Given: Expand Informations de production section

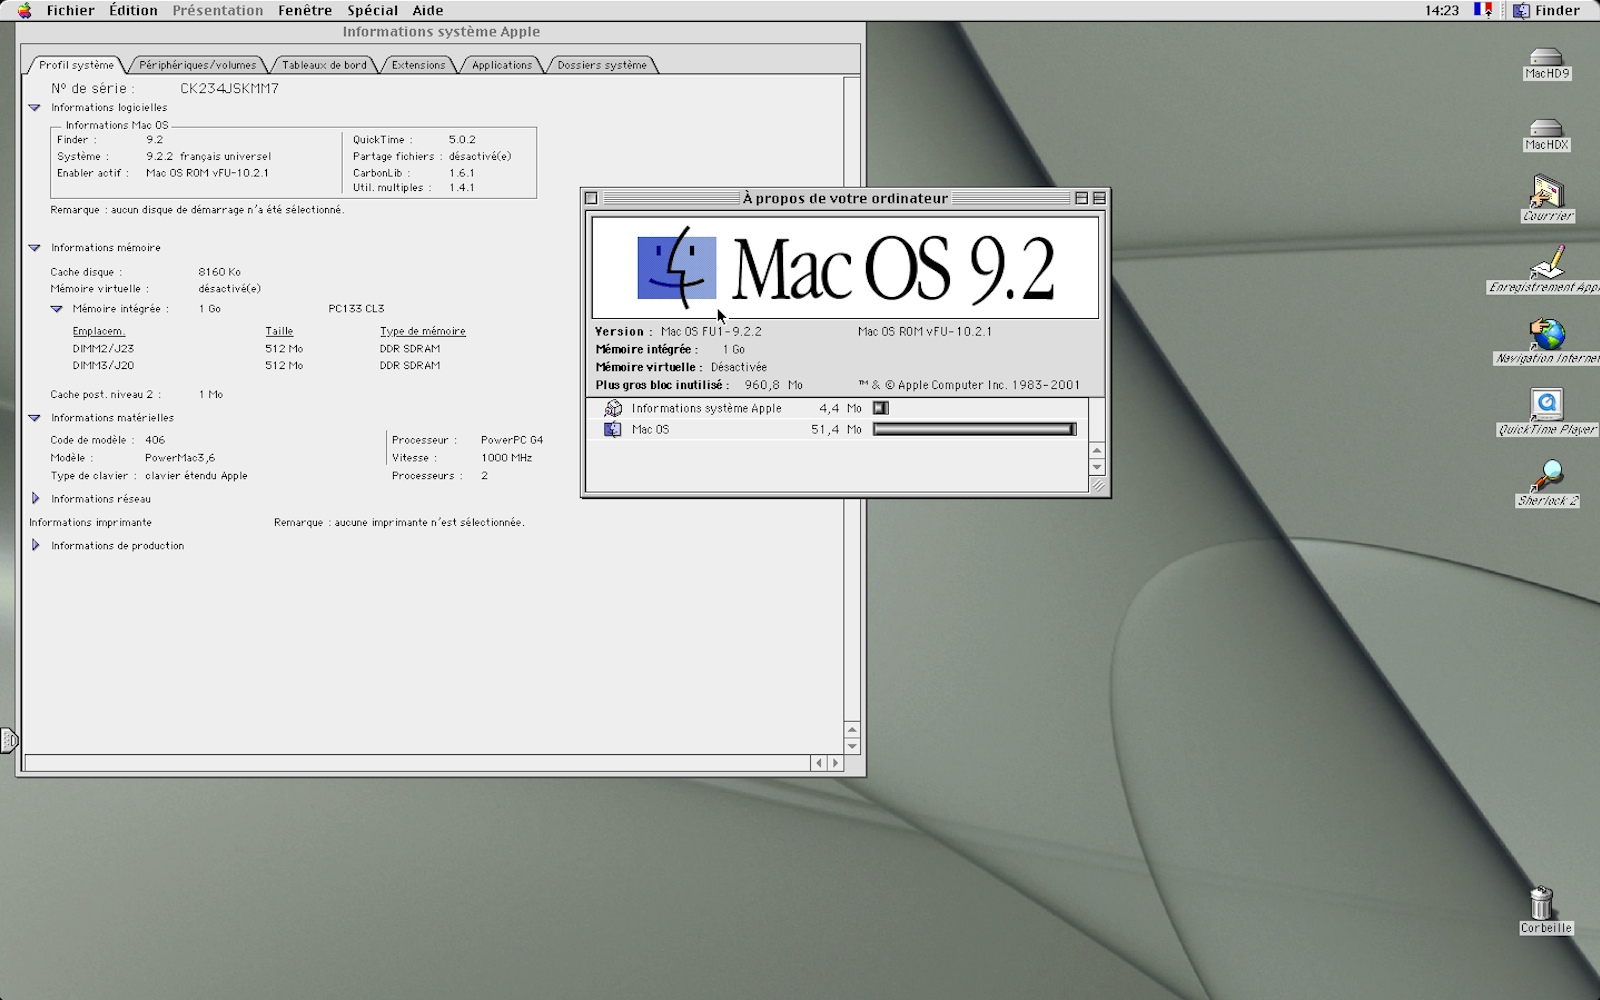Looking at the screenshot, I should coord(35,545).
